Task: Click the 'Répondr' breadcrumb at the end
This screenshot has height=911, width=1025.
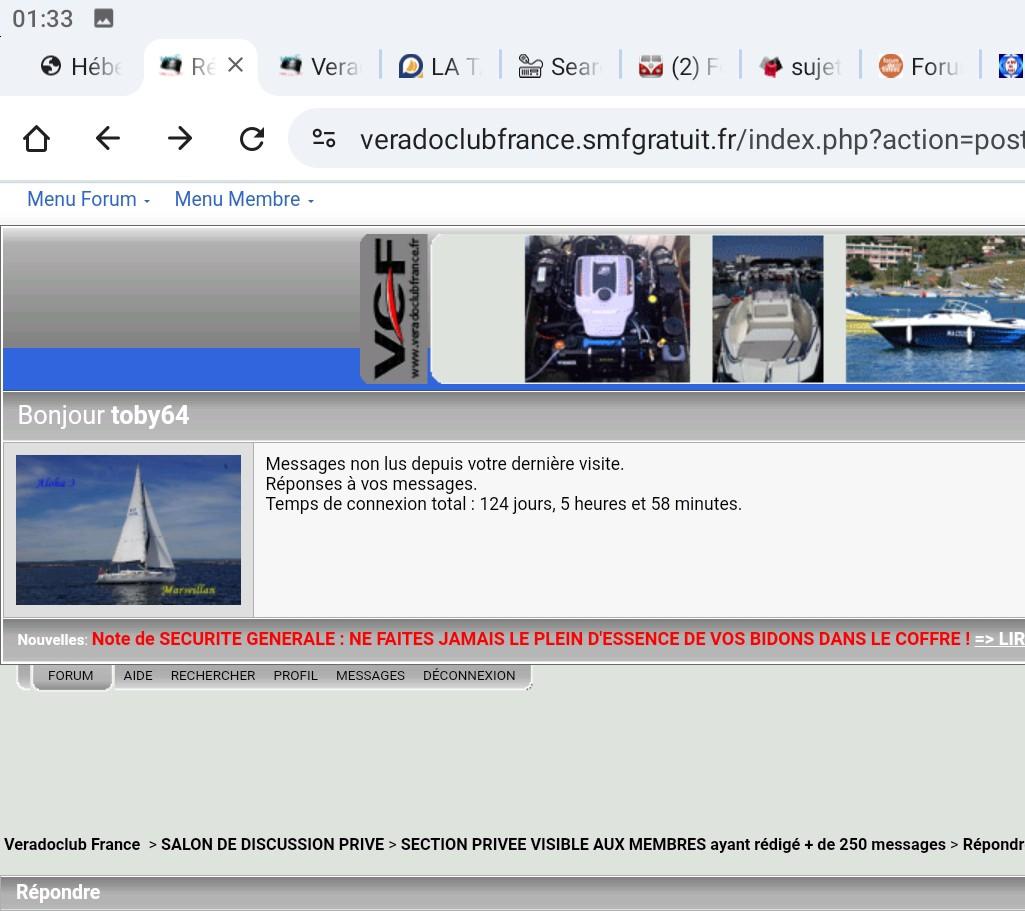Action: (x=994, y=844)
